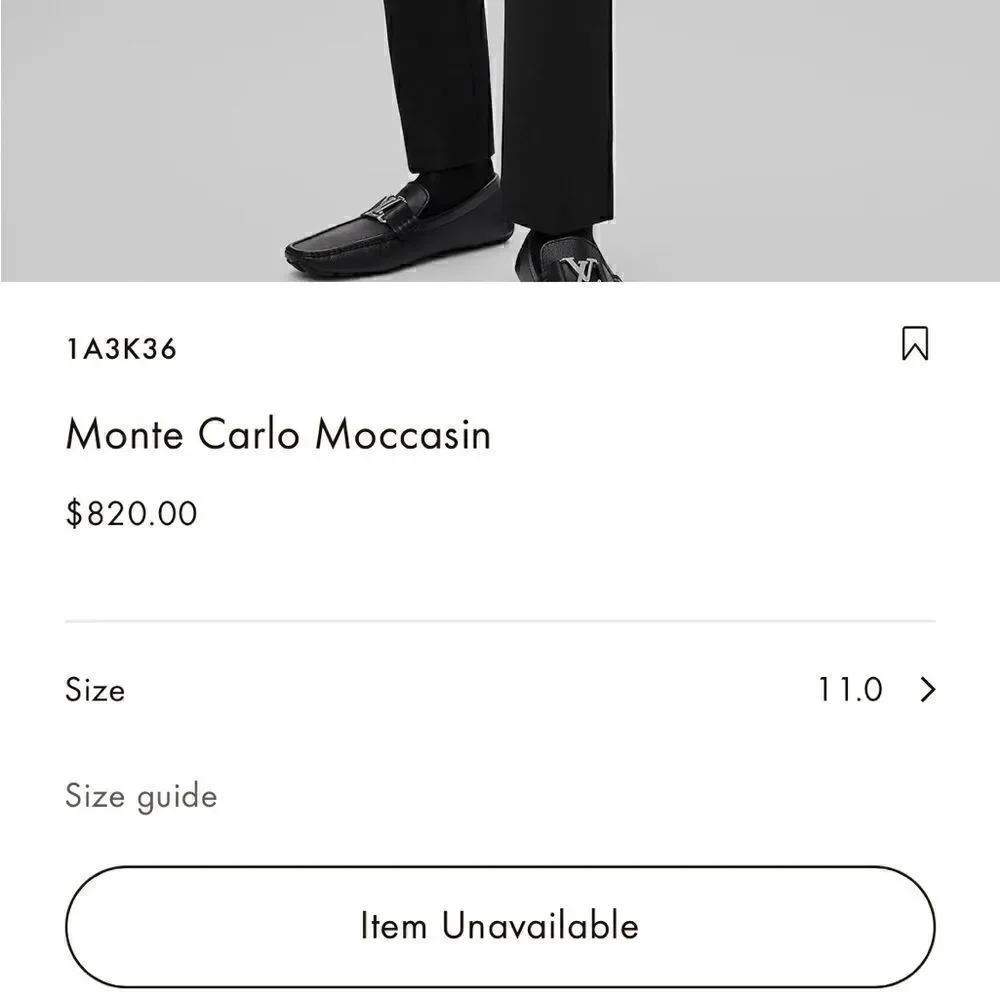
Task: Save the moccasin with the bookmark icon
Action: (x=915, y=343)
